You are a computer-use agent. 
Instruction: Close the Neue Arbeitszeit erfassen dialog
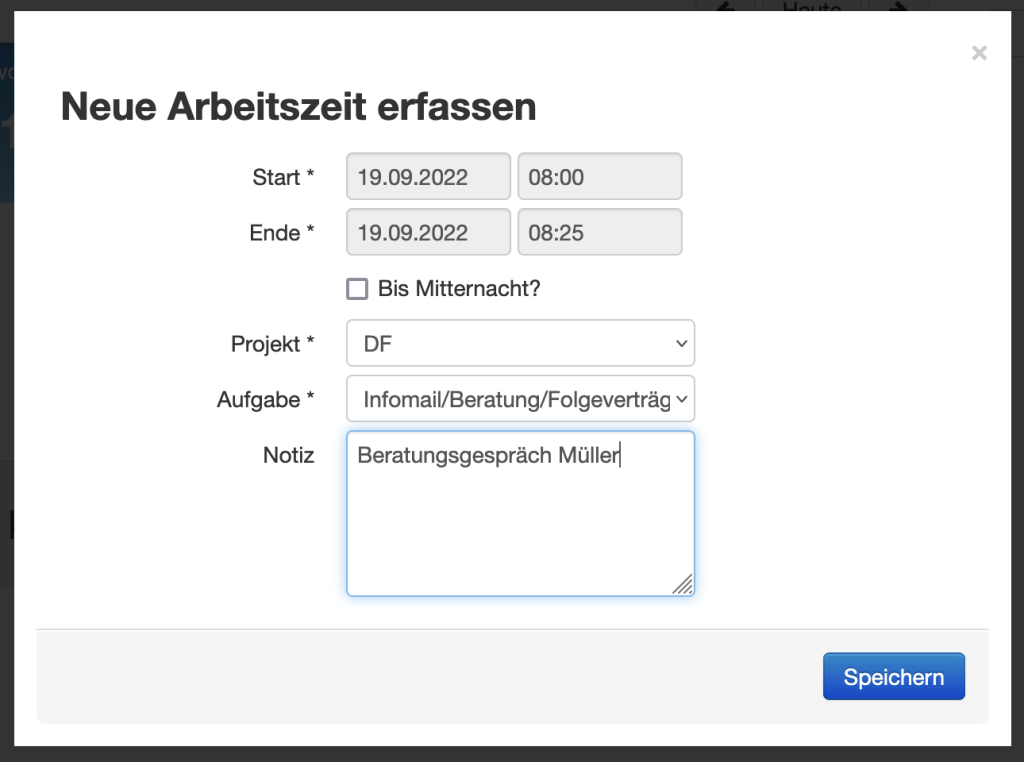click(979, 53)
